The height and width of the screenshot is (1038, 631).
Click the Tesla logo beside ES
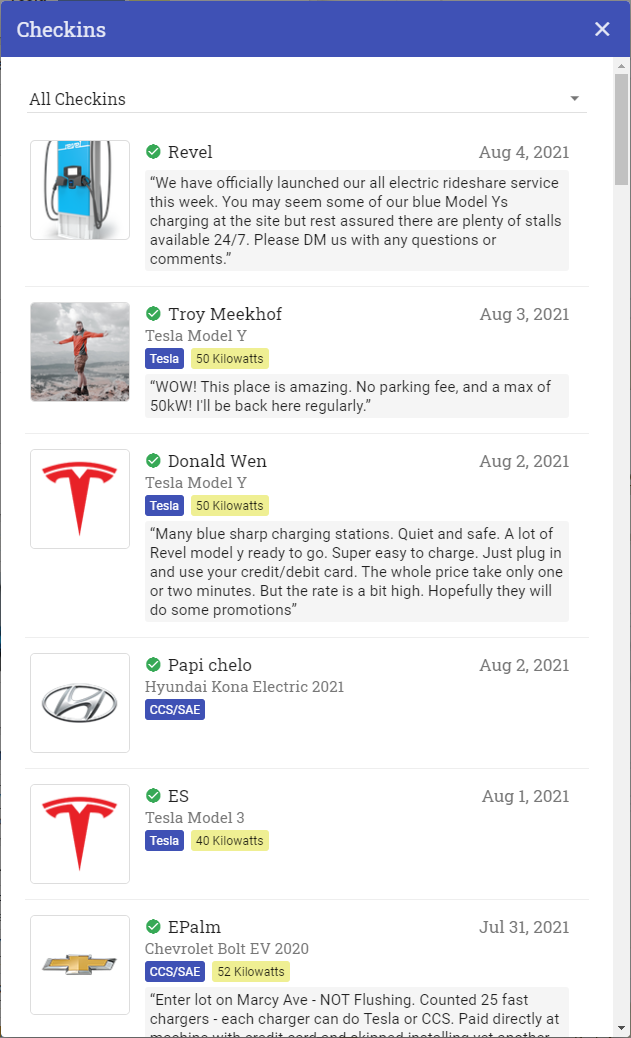pyautogui.click(x=80, y=834)
